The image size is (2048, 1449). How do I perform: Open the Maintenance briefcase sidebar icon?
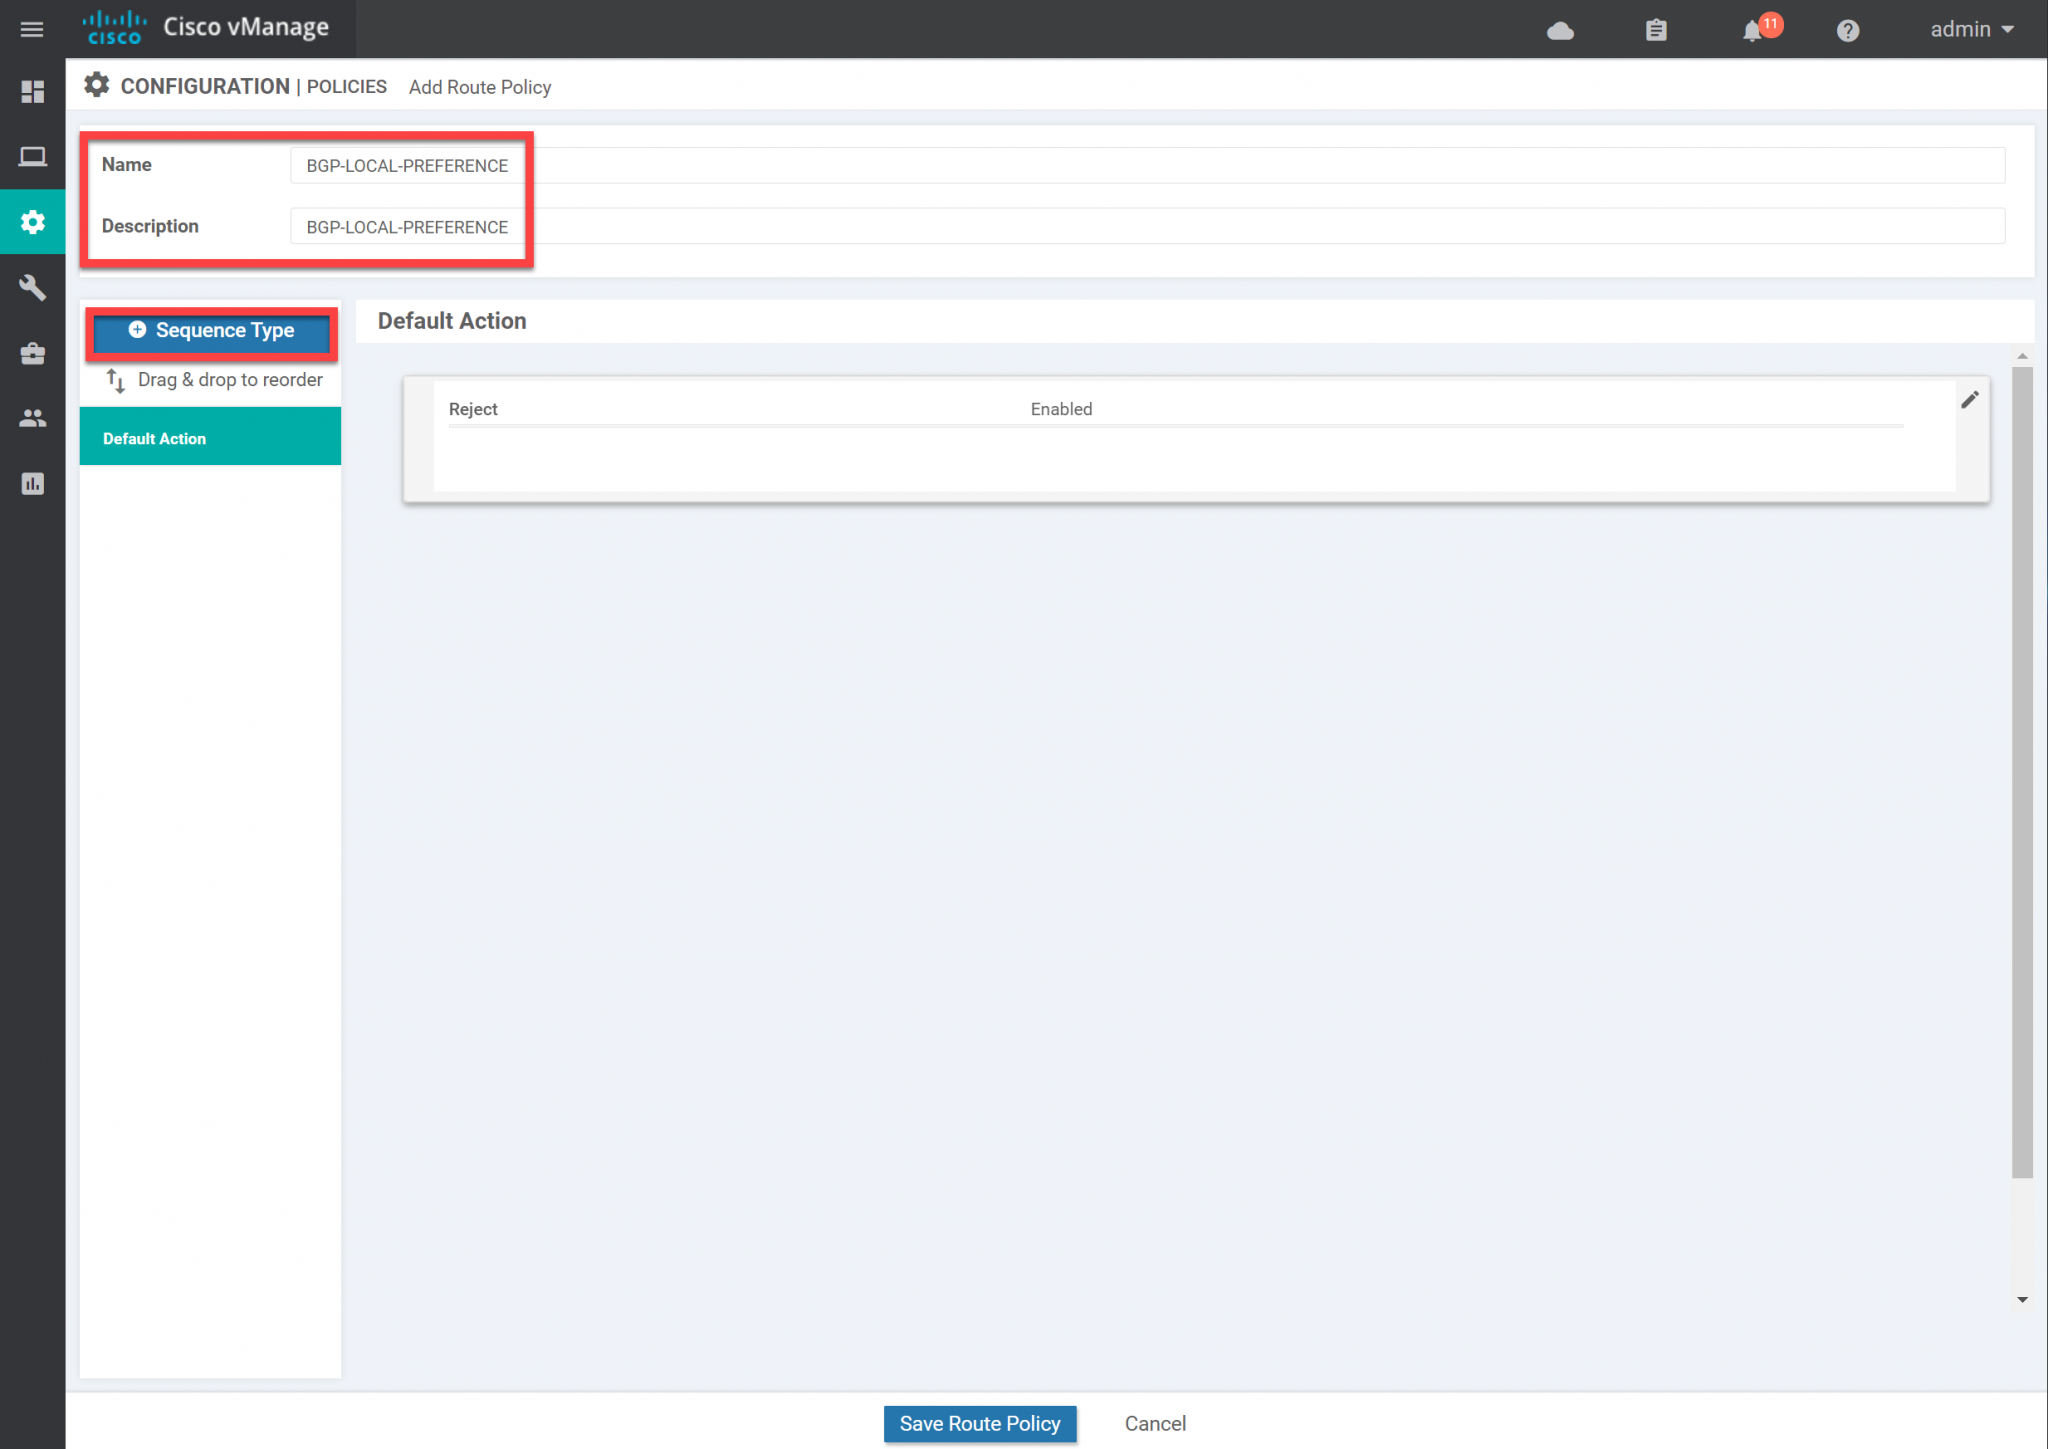tap(32, 354)
